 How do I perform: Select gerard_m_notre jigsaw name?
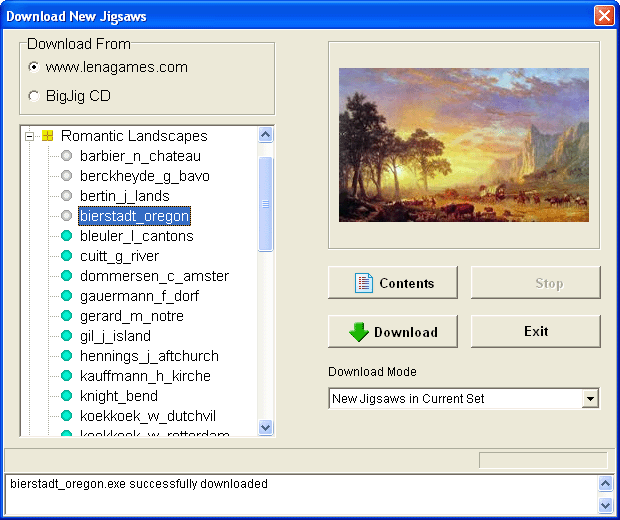coord(132,316)
